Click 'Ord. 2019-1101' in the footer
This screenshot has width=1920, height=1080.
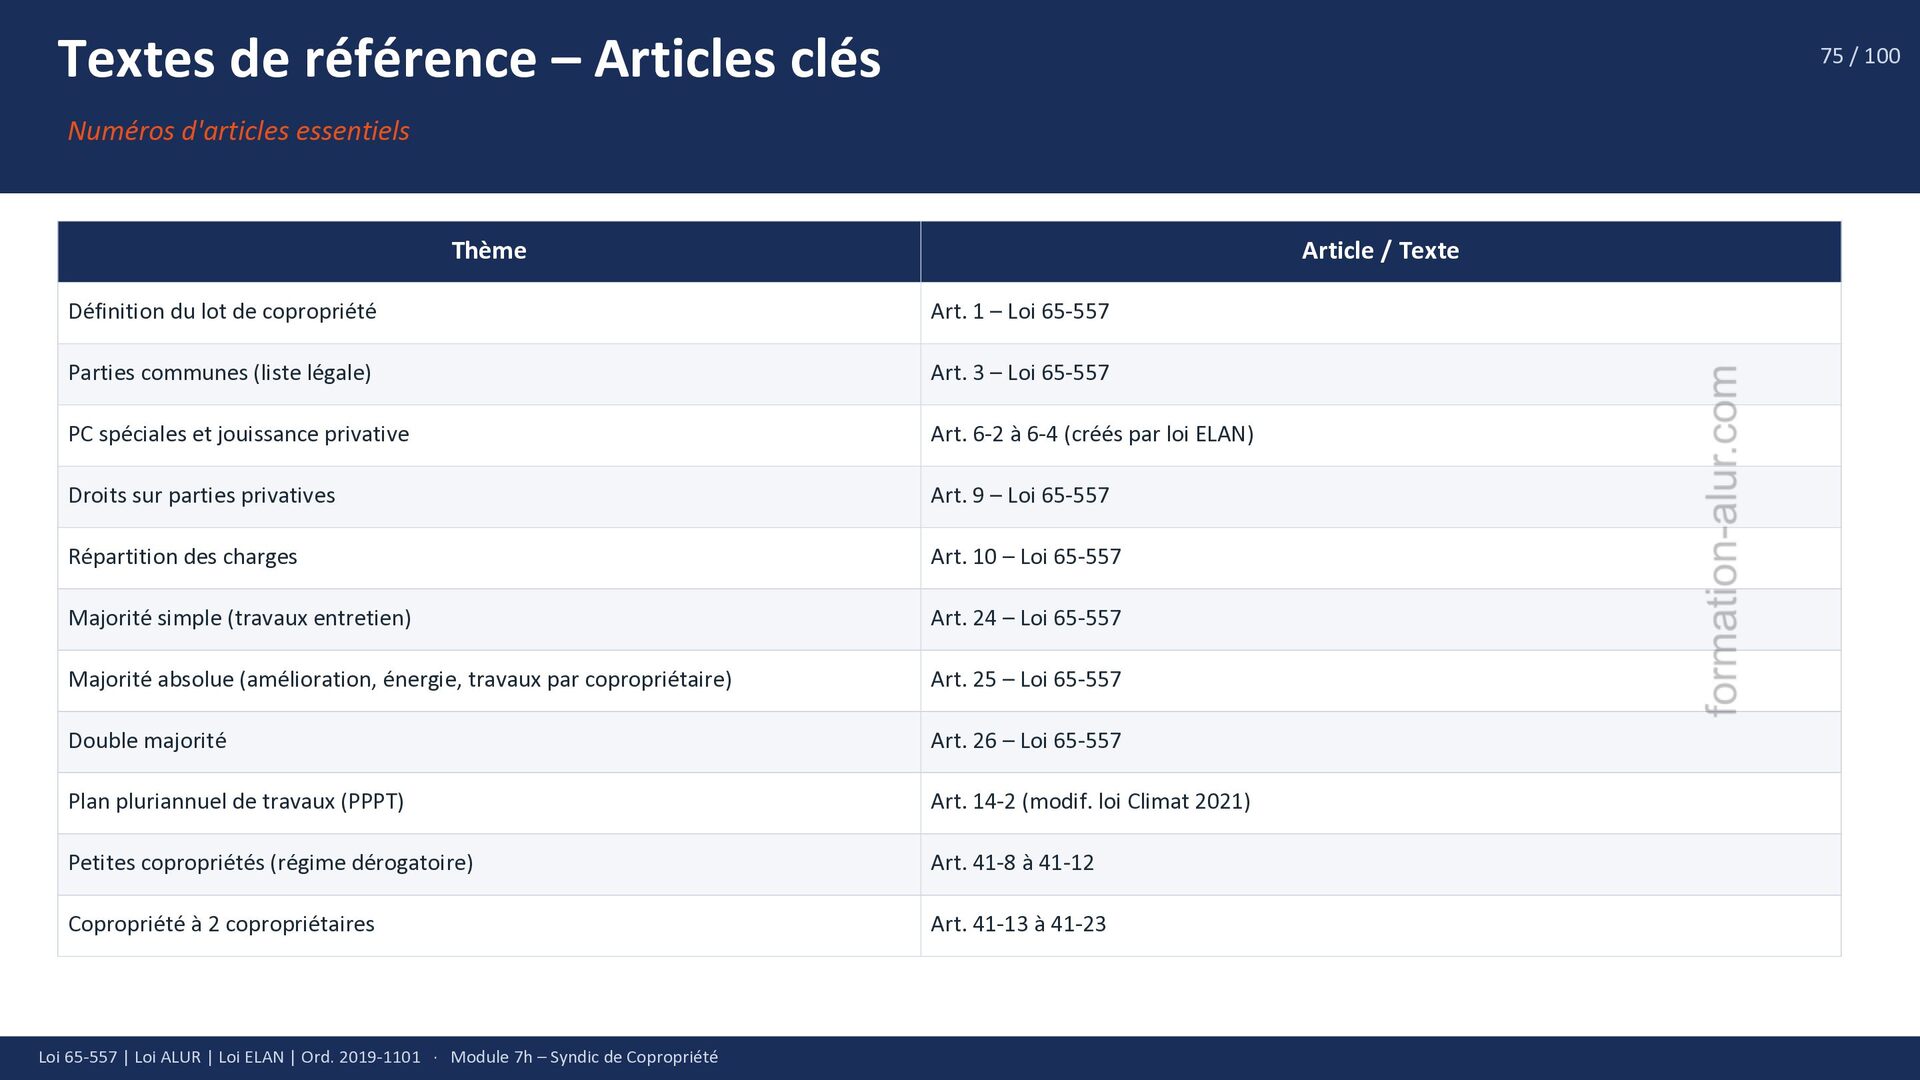pyautogui.click(x=360, y=1057)
